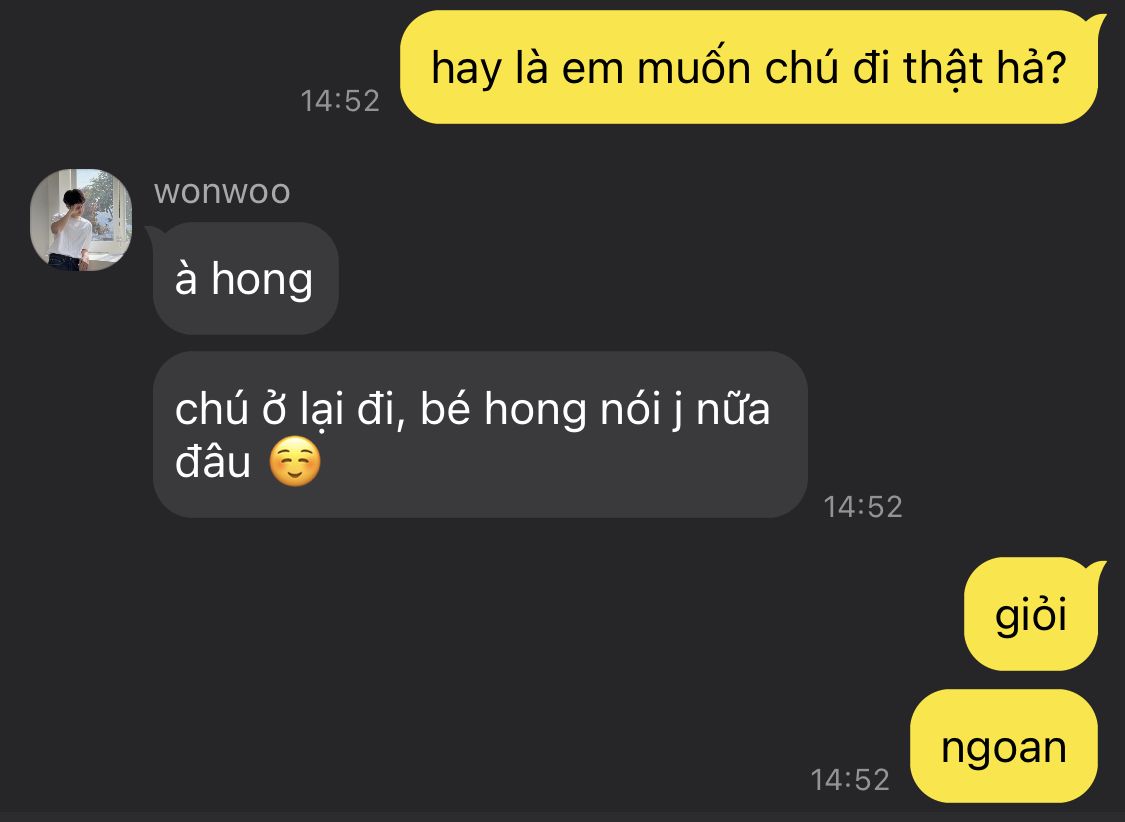Click the 14:52 timestamp next to wonwoo's reply
The height and width of the screenshot is (822, 1125).
pos(862,507)
